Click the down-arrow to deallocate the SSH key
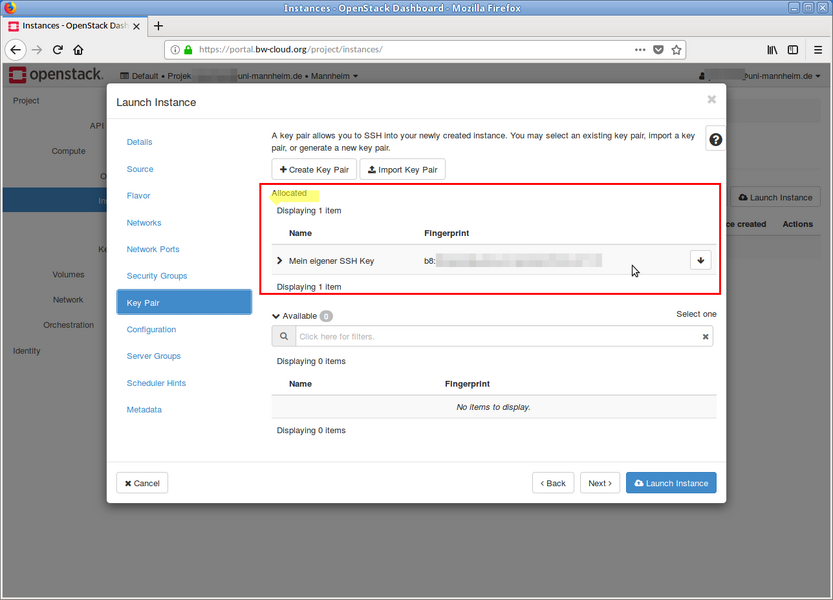This screenshot has height=600, width=833. pos(700,260)
